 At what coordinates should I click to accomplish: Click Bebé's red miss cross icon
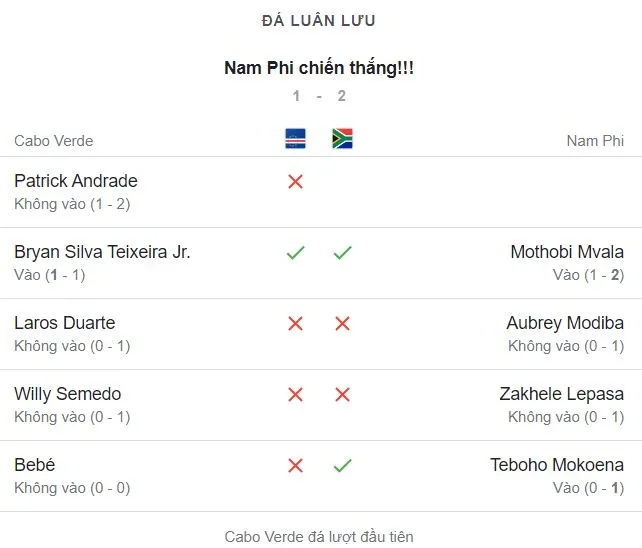click(295, 466)
